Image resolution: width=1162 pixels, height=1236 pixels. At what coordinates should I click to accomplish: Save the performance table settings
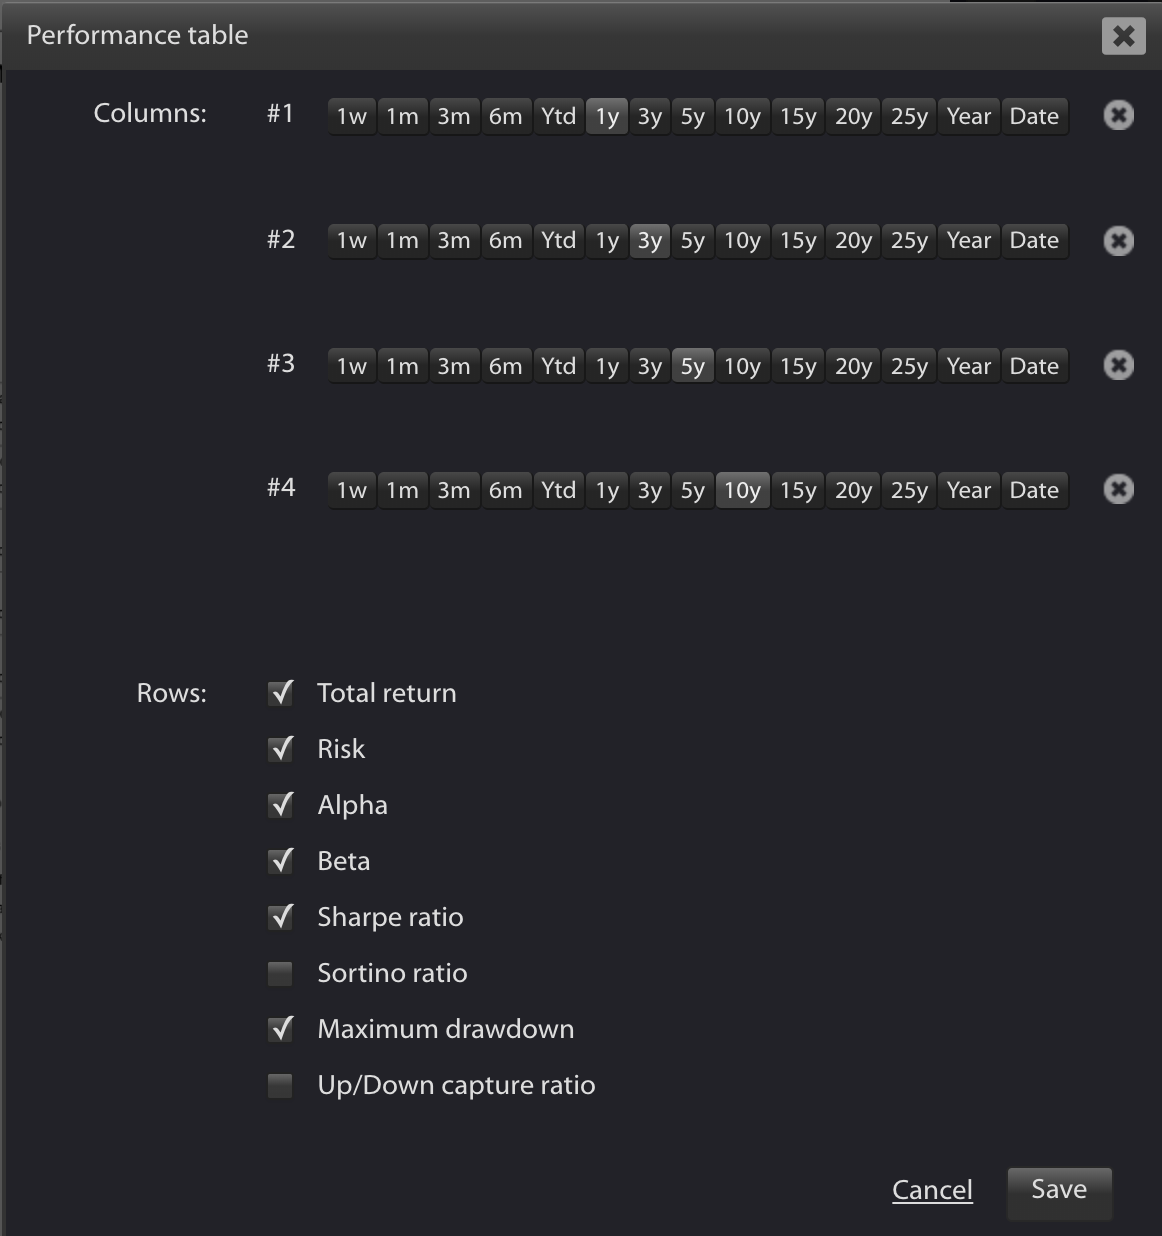[x=1059, y=1190]
